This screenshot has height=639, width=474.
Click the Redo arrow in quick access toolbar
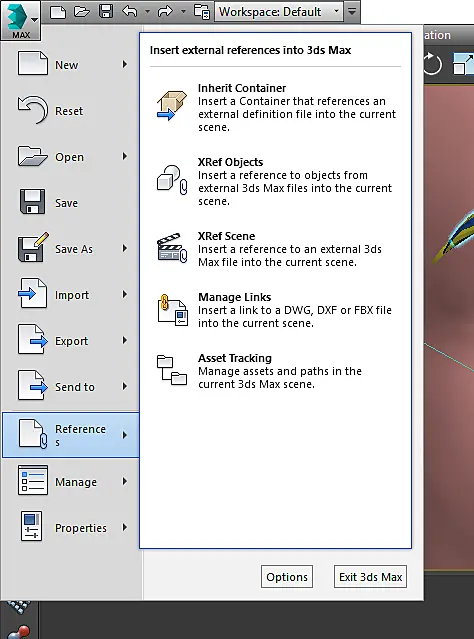pyautogui.click(x=165, y=11)
